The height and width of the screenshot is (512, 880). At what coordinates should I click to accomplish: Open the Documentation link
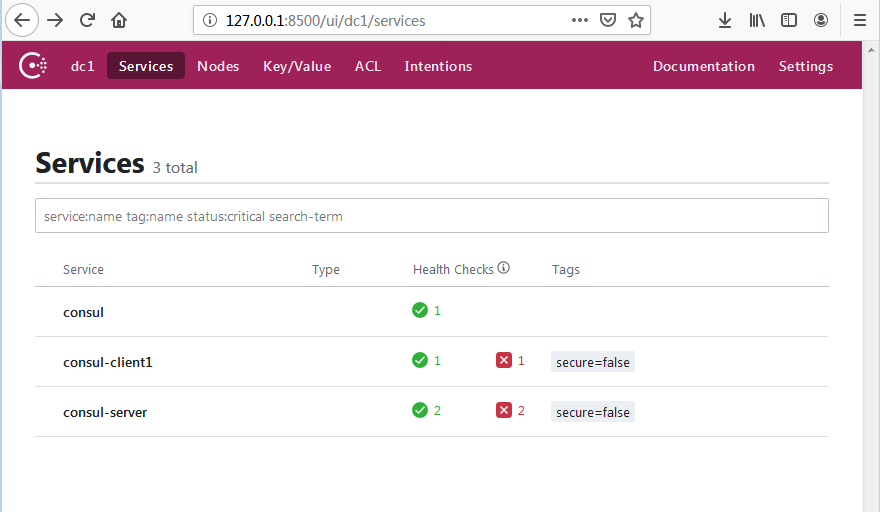(x=704, y=66)
